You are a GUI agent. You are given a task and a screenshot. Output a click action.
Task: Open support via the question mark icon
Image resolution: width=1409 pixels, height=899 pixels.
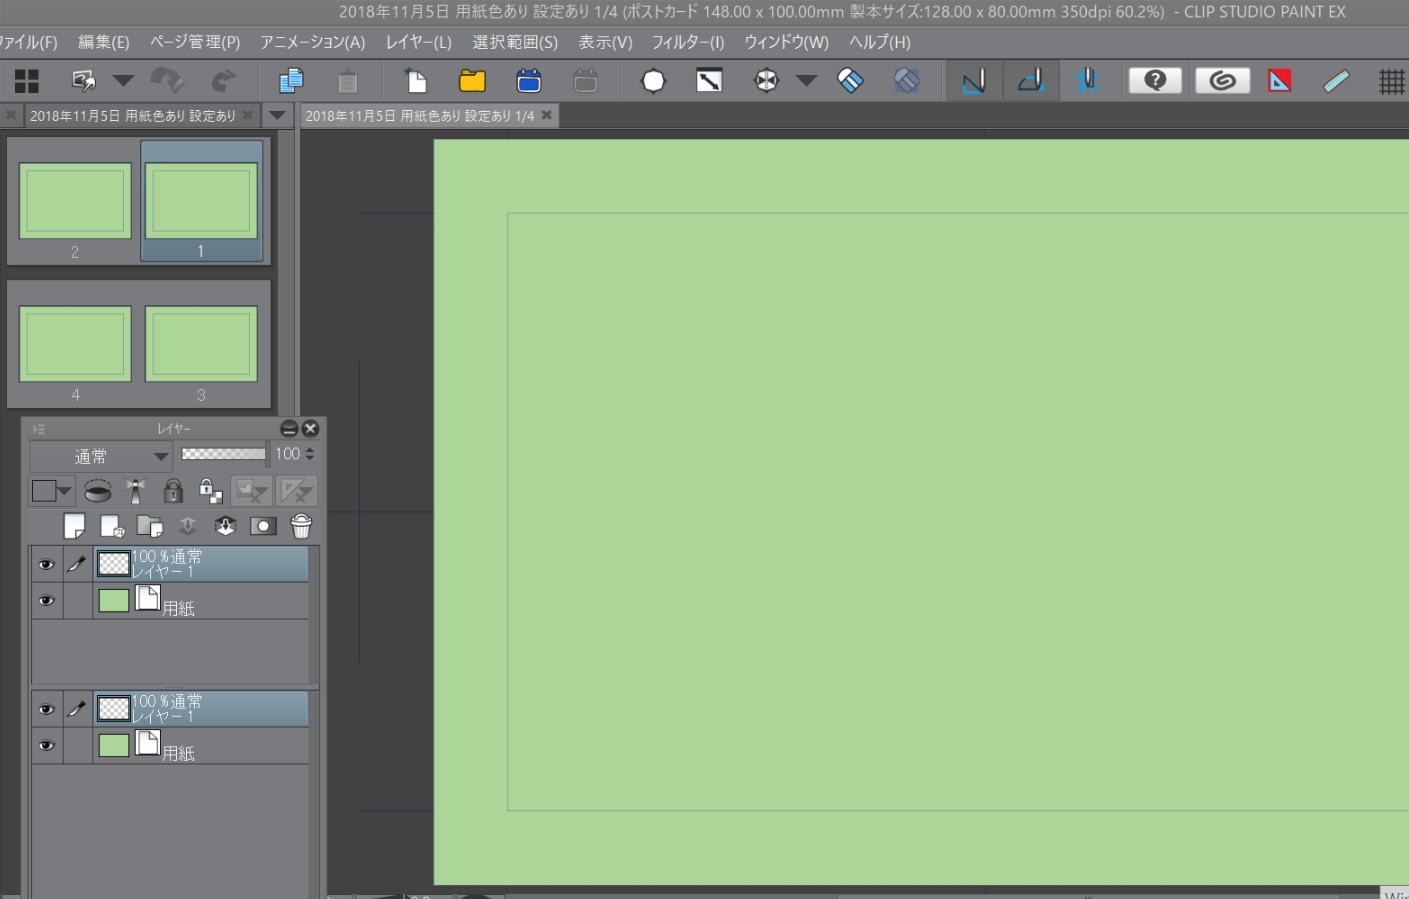coord(1155,81)
